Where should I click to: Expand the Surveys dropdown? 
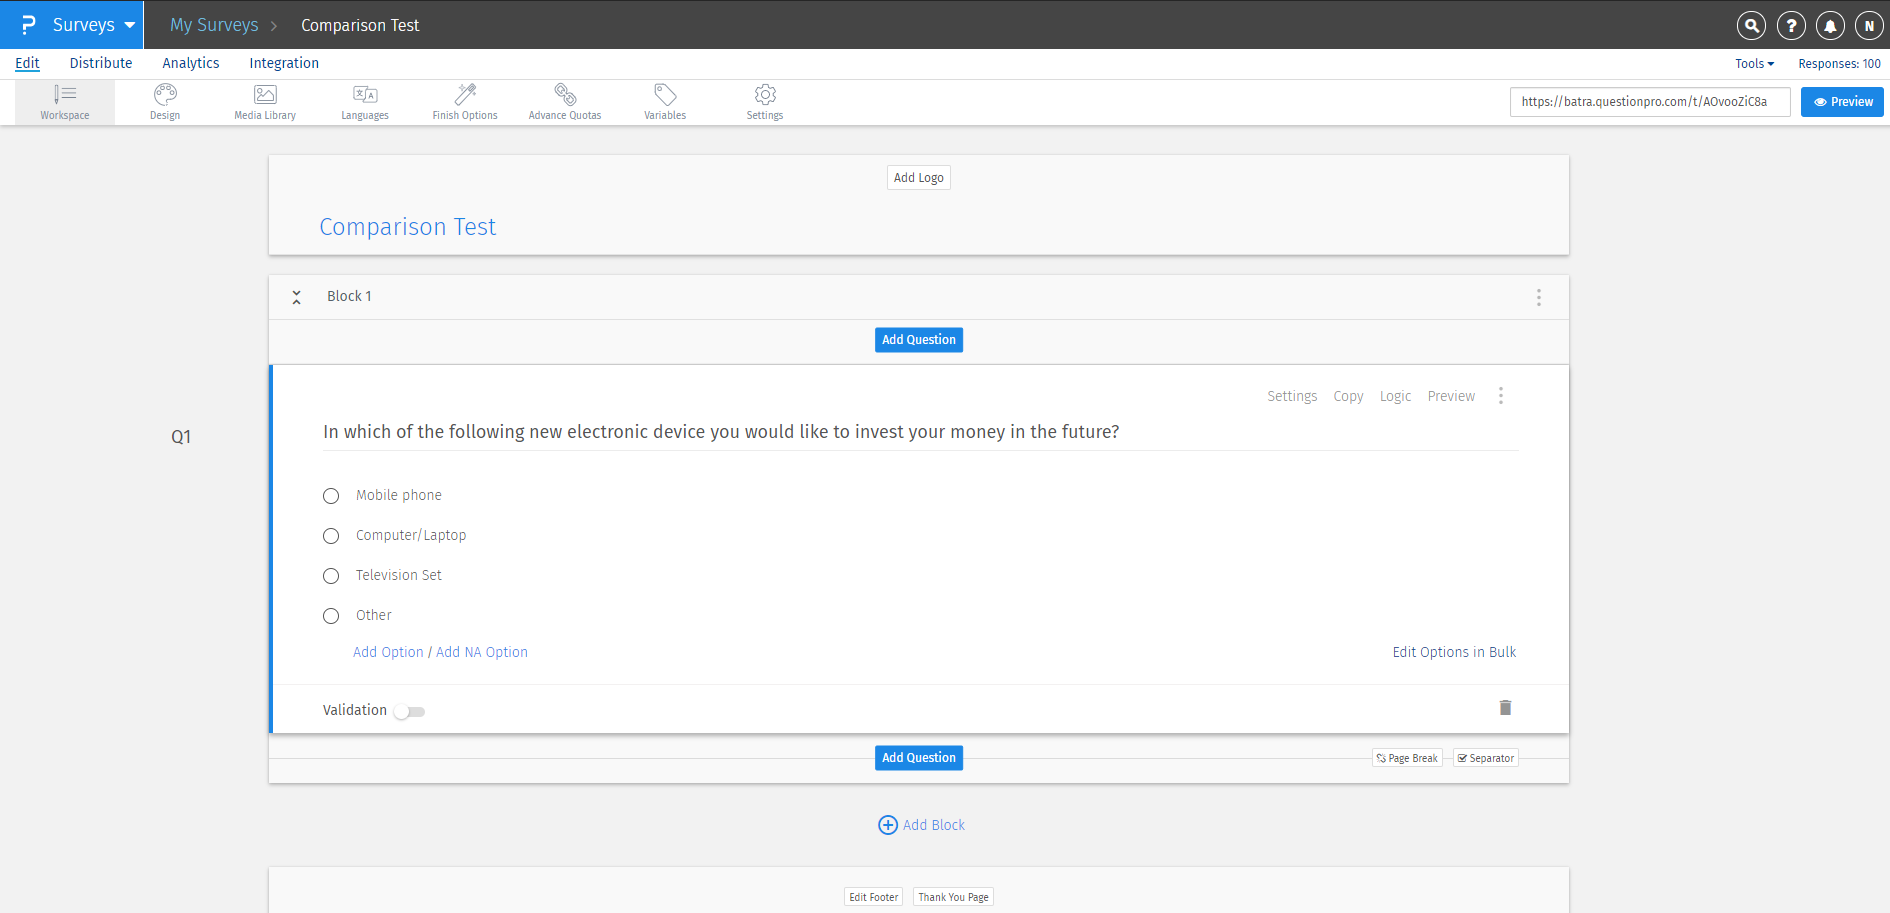pos(96,25)
